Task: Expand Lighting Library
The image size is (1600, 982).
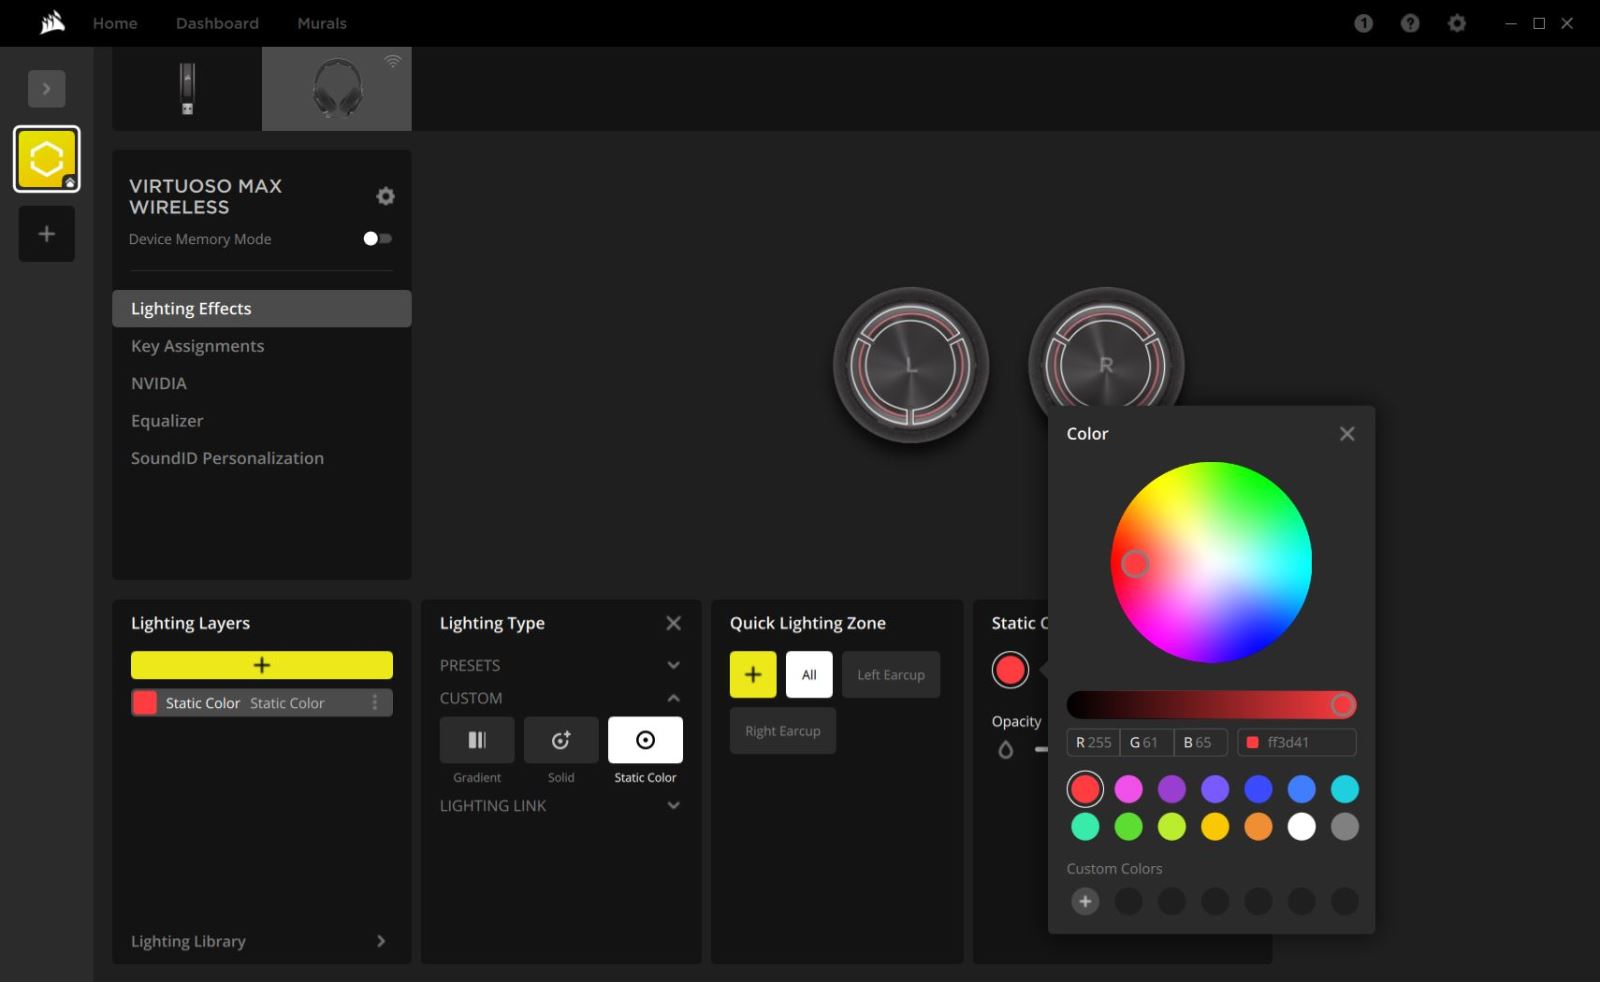Action: pyautogui.click(x=260, y=941)
